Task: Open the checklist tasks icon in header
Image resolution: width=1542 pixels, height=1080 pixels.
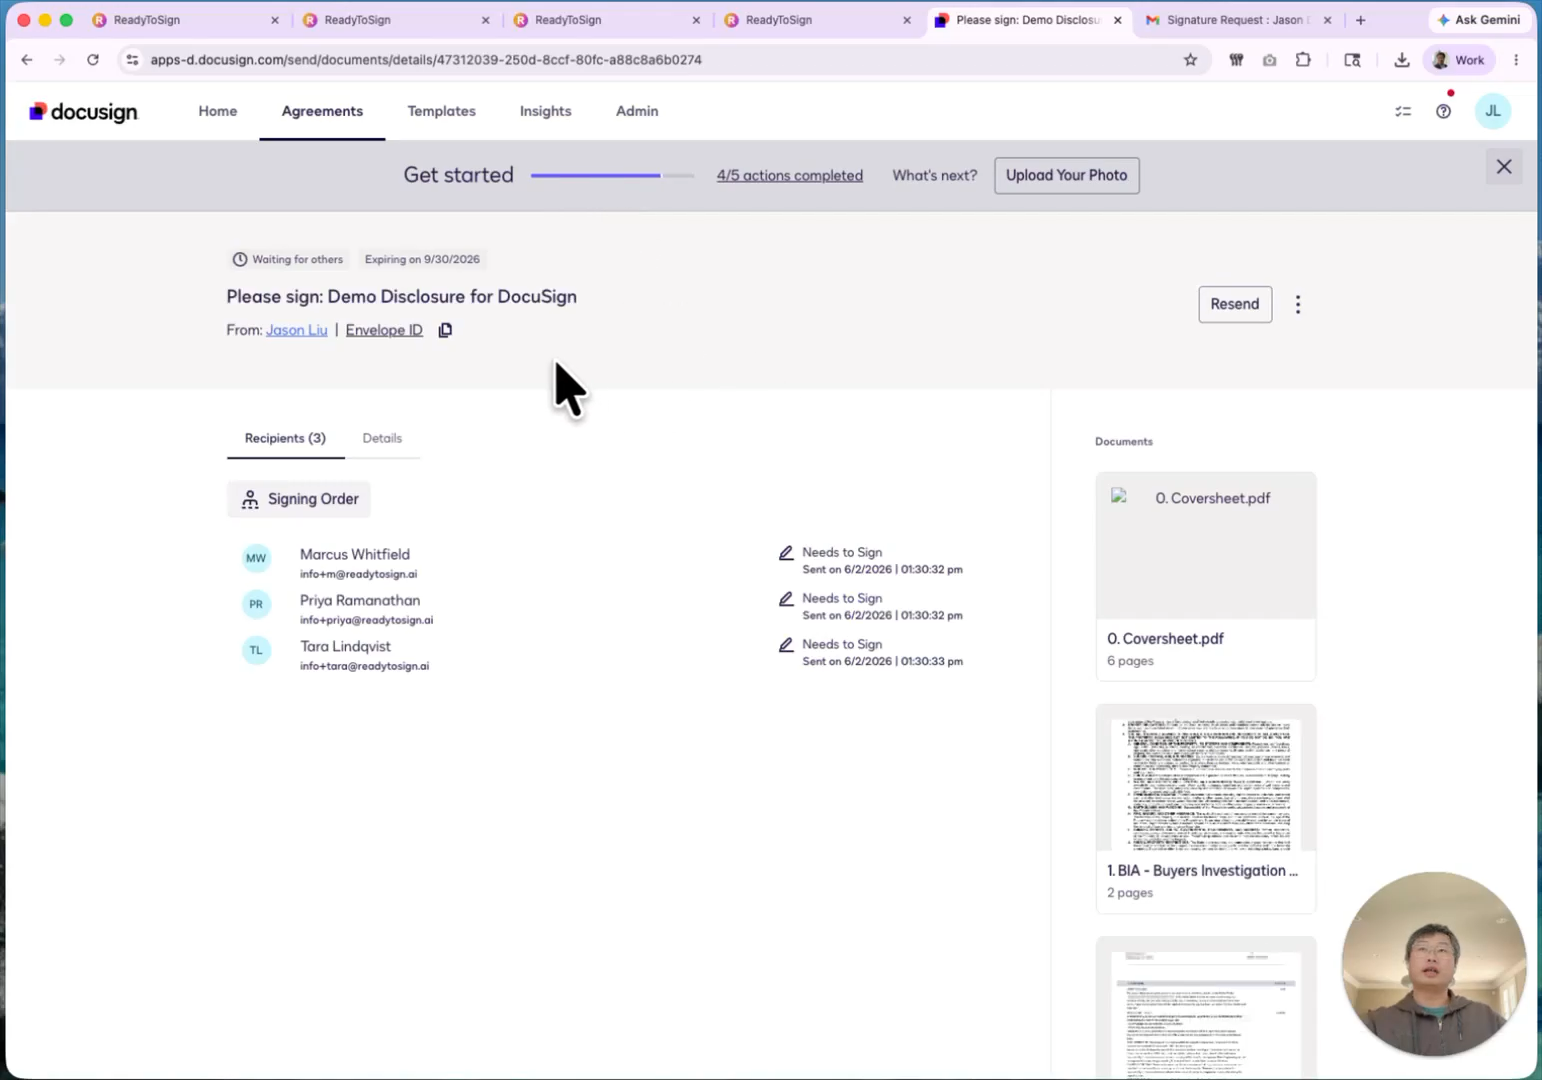Action: tap(1403, 111)
